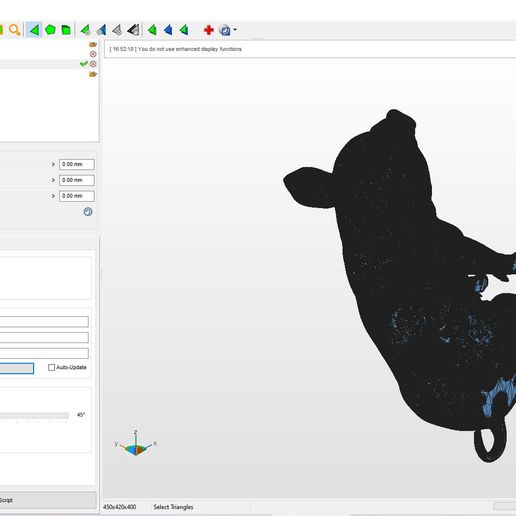Click blue-bordered button left of Auto-Update
This screenshot has width=516, height=516.
click(17, 368)
